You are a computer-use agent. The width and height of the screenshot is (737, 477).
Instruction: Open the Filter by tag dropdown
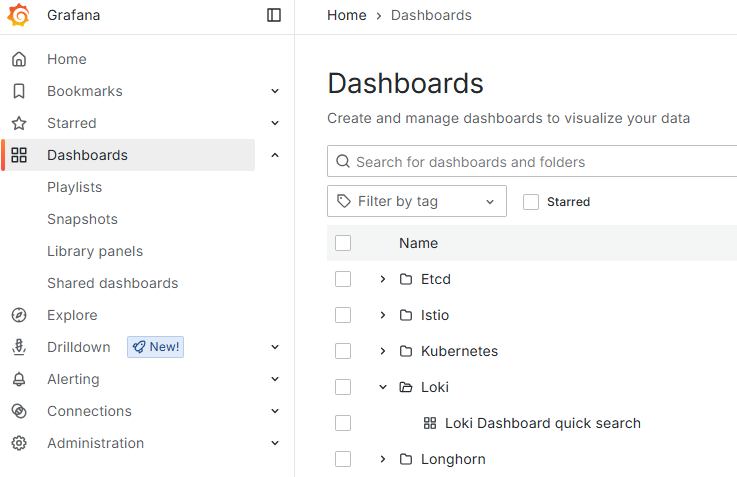click(416, 201)
